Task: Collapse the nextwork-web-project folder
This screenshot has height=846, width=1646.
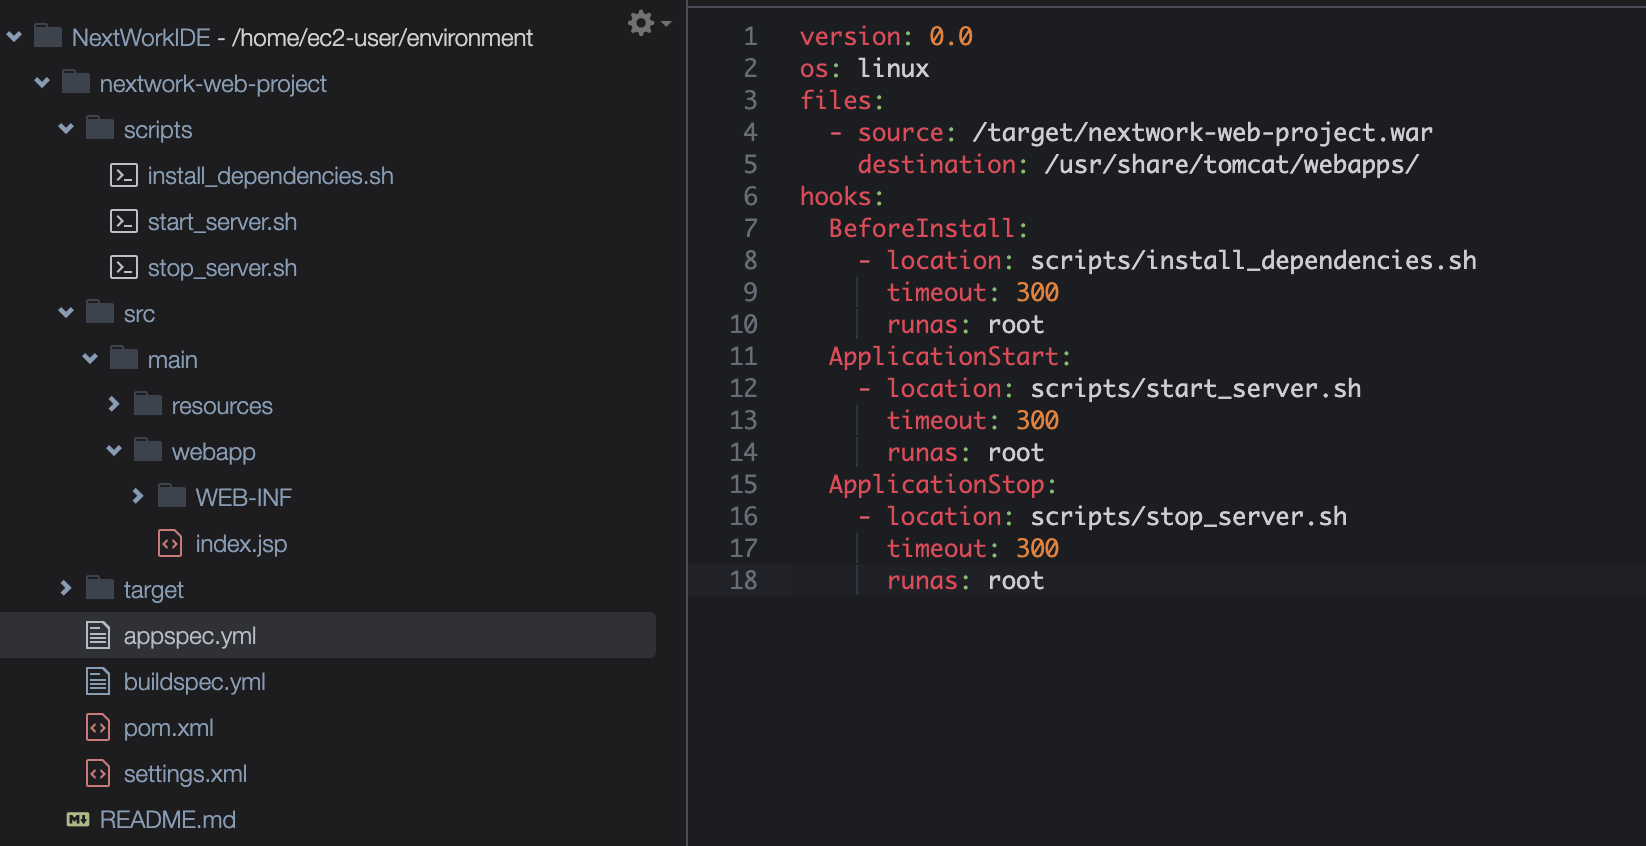Action: (42, 83)
